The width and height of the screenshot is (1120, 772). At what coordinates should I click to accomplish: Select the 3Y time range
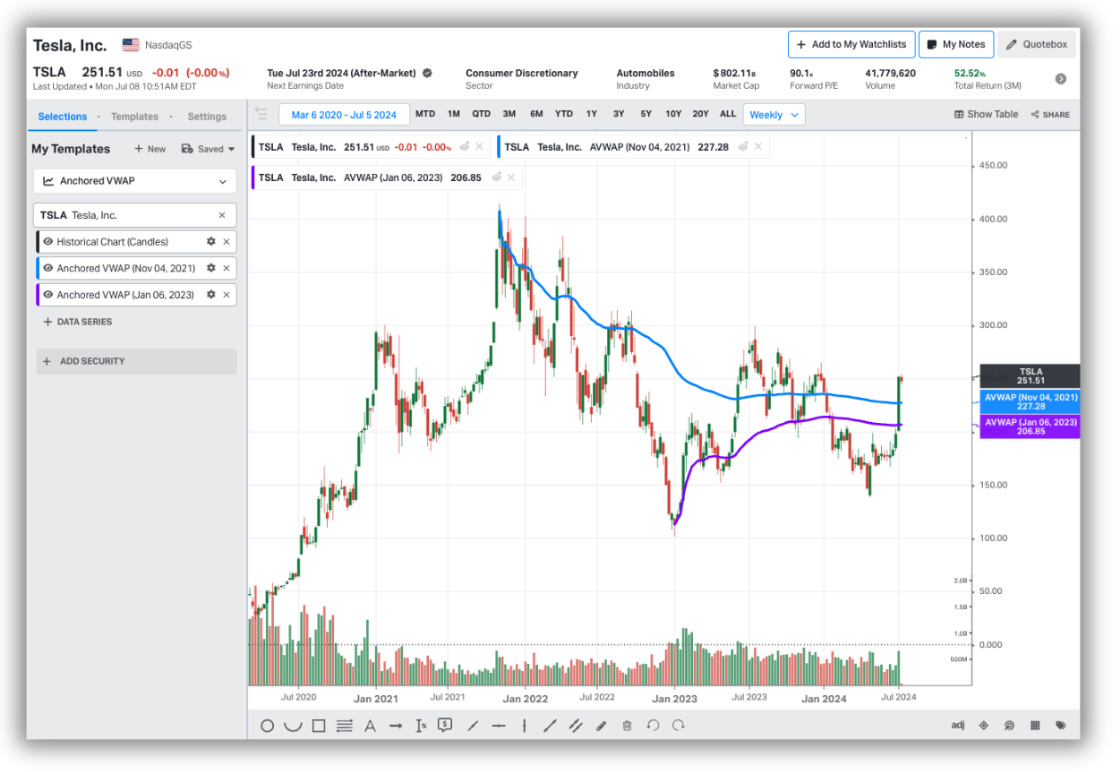tap(619, 114)
